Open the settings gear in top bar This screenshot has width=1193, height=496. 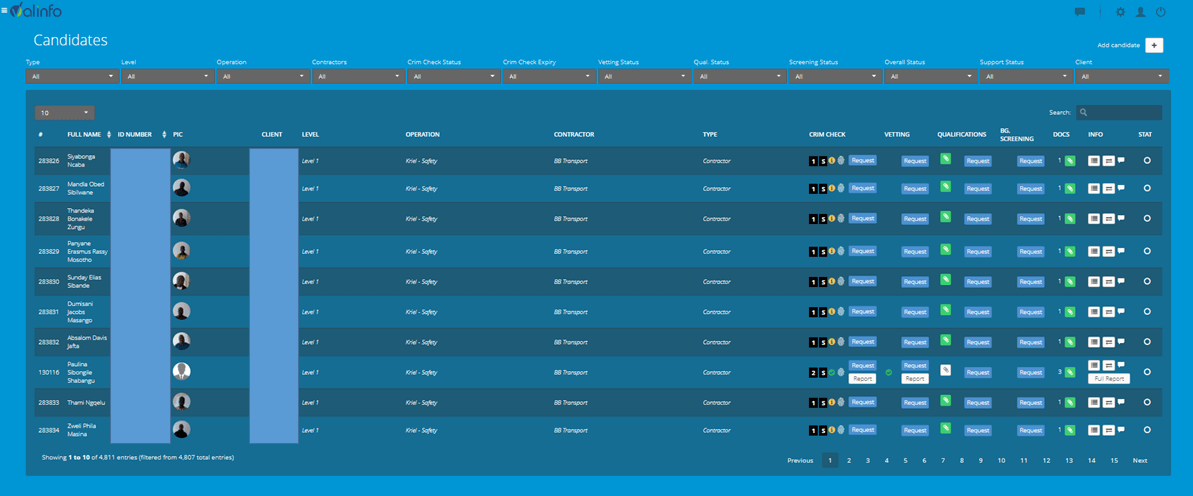tap(1120, 12)
